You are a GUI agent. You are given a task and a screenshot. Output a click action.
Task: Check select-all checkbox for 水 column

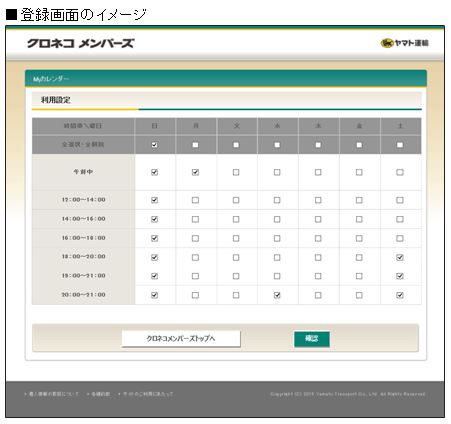[277, 145]
